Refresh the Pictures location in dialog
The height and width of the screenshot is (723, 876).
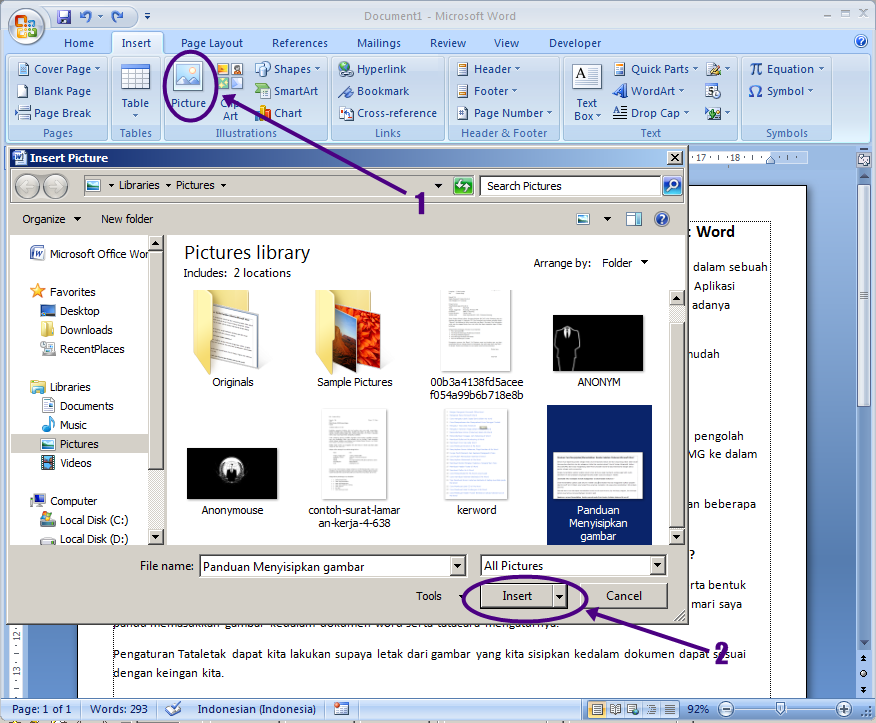click(x=463, y=185)
